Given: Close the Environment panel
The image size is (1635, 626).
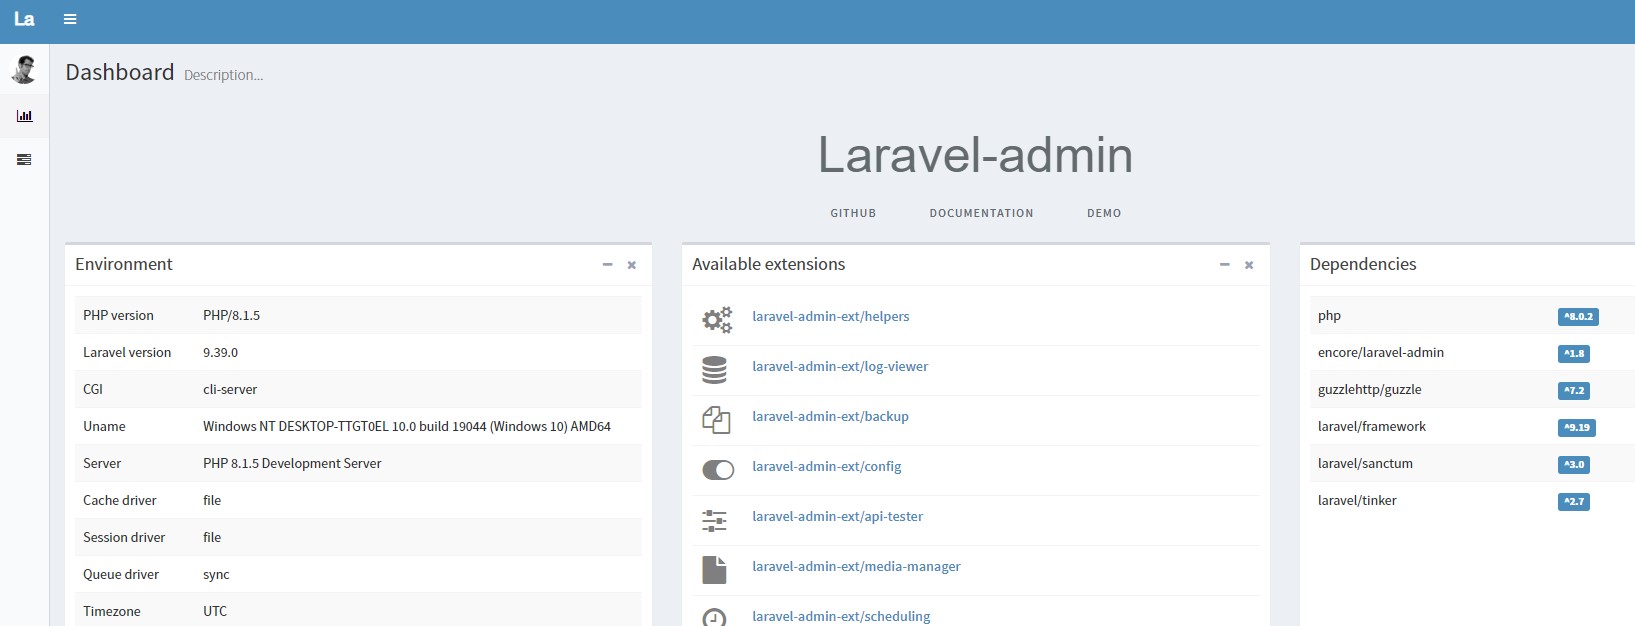Looking at the screenshot, I should coord(632,265).
